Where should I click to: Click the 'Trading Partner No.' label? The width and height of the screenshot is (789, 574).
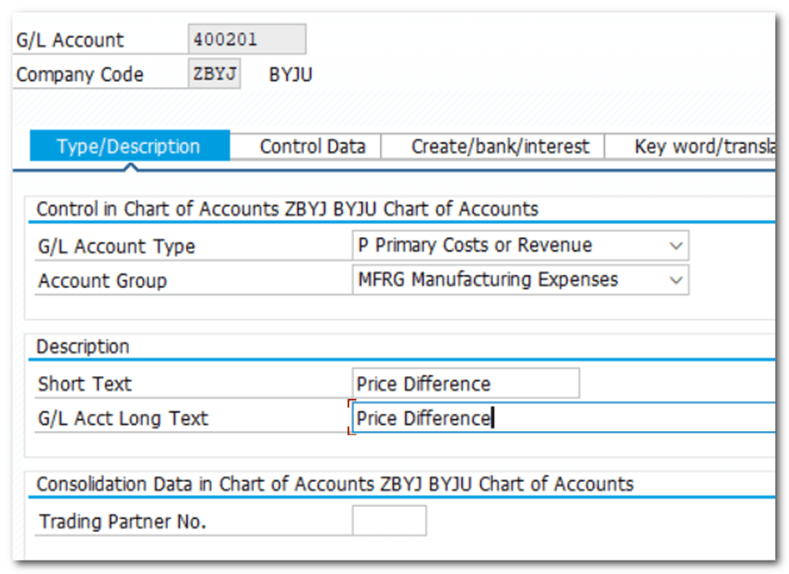pyautogui.click(x=122, y=522)
